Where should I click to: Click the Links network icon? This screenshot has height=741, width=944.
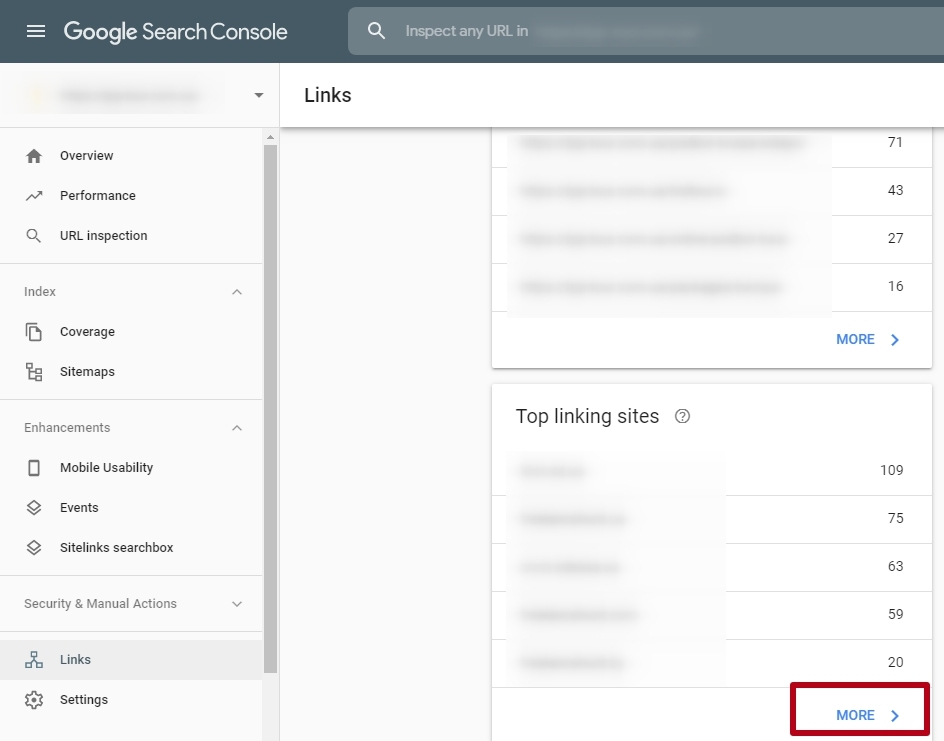pyautogui.click(x=34, y=660)
